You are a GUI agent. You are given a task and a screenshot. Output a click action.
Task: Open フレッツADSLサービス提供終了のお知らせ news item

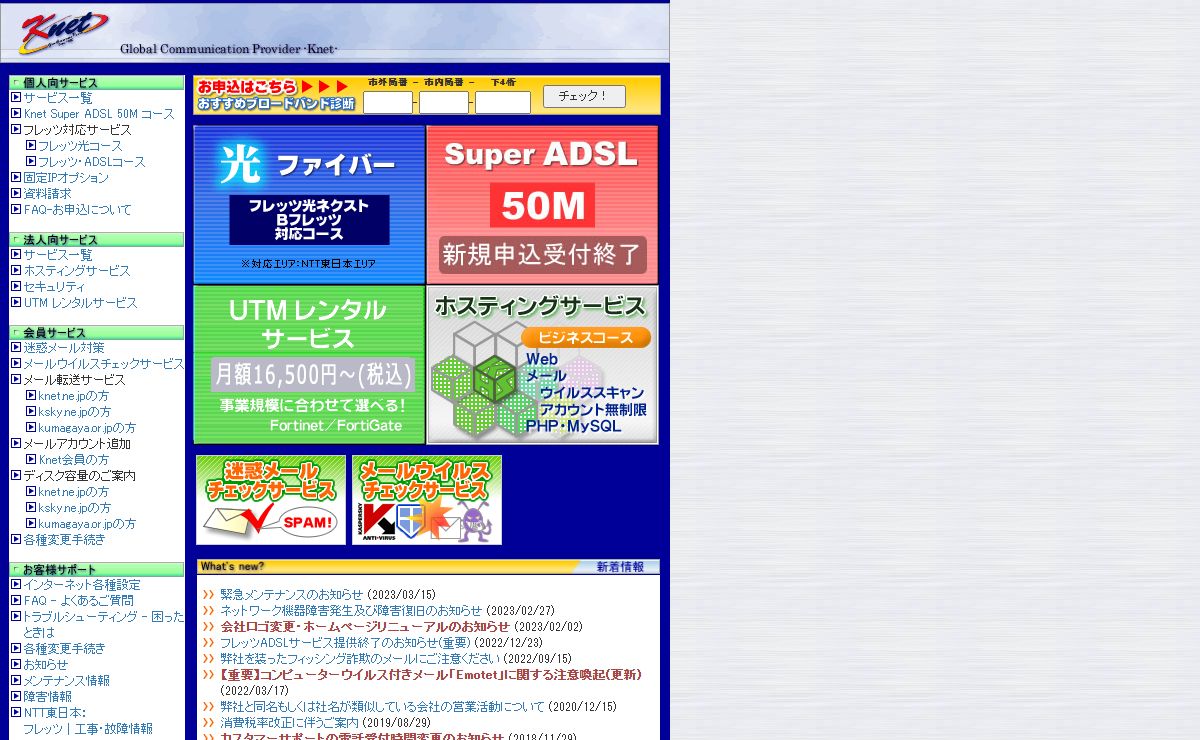click(x=345, y=643)
